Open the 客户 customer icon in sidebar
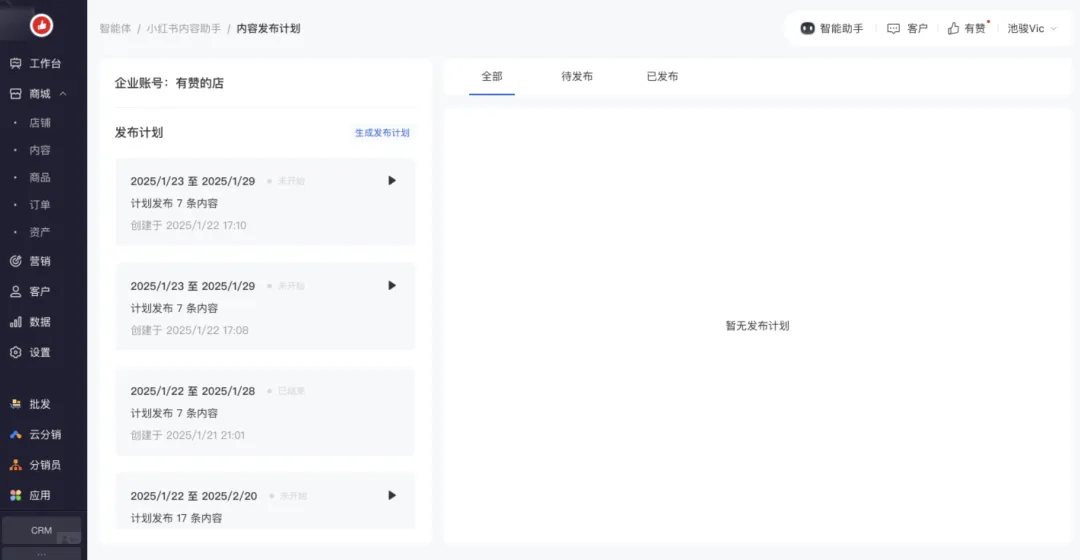 coord(16,292)
